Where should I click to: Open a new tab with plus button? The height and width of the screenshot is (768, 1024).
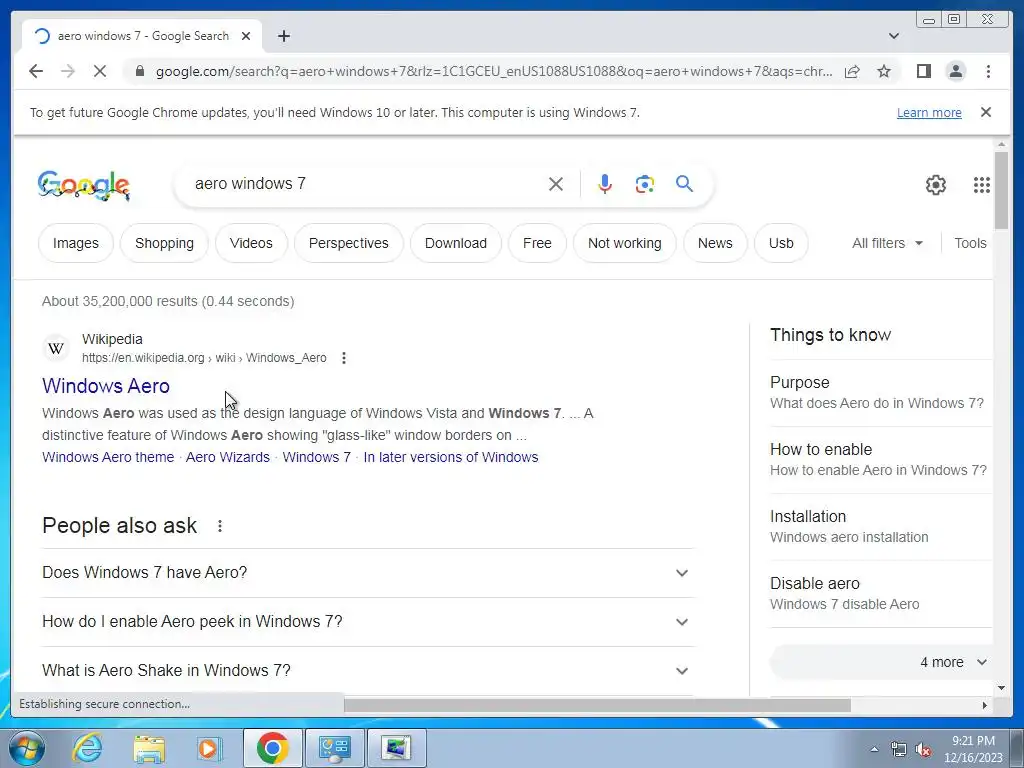tap(283, 36)
